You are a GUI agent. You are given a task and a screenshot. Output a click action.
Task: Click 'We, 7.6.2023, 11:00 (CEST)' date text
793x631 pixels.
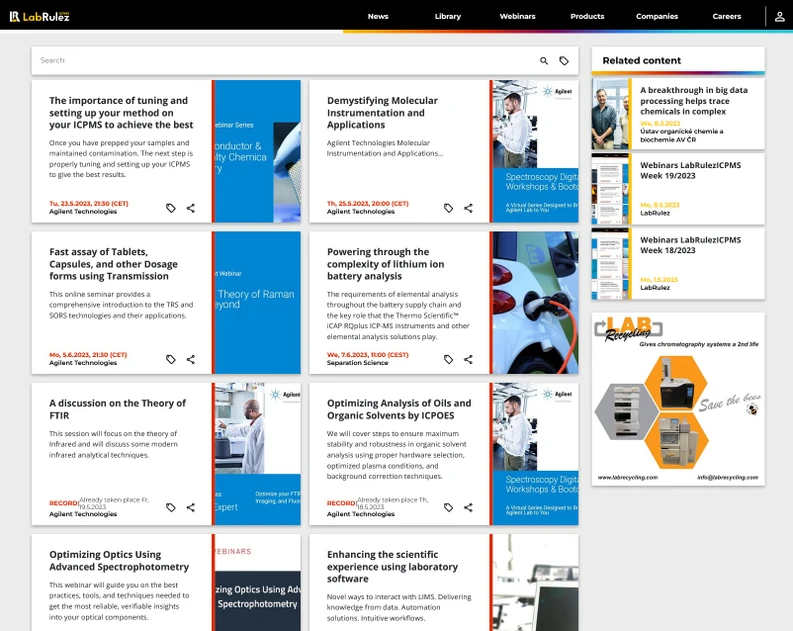tap(368, 354)
